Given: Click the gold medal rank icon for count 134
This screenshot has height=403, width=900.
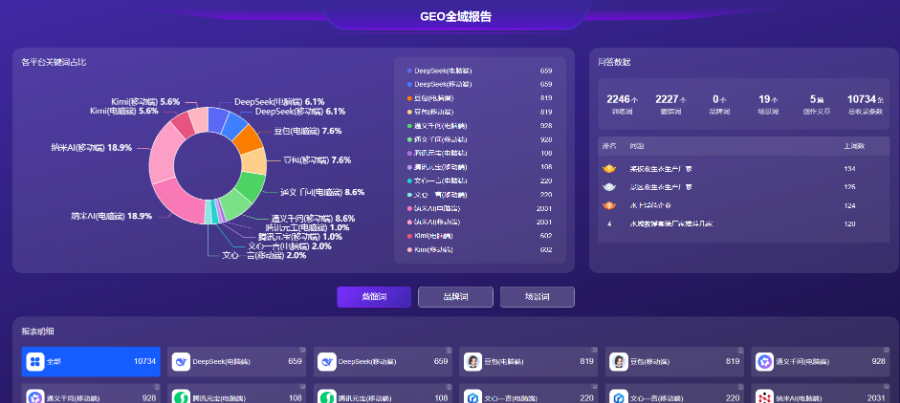Looking at the screenshot, I should [x=609, y=169].
